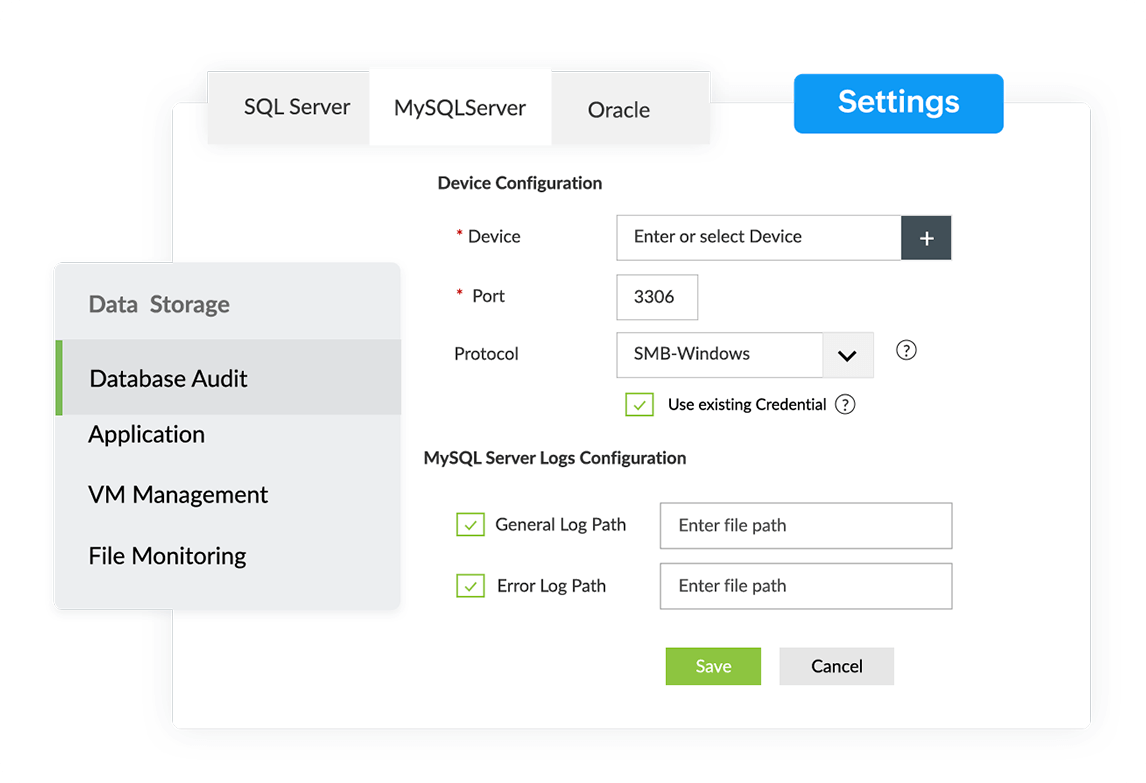Screen dimensions: 1146x783
Task: Select the MySQLServer tab
Action: pyautogui.click(x=460, y=108)
